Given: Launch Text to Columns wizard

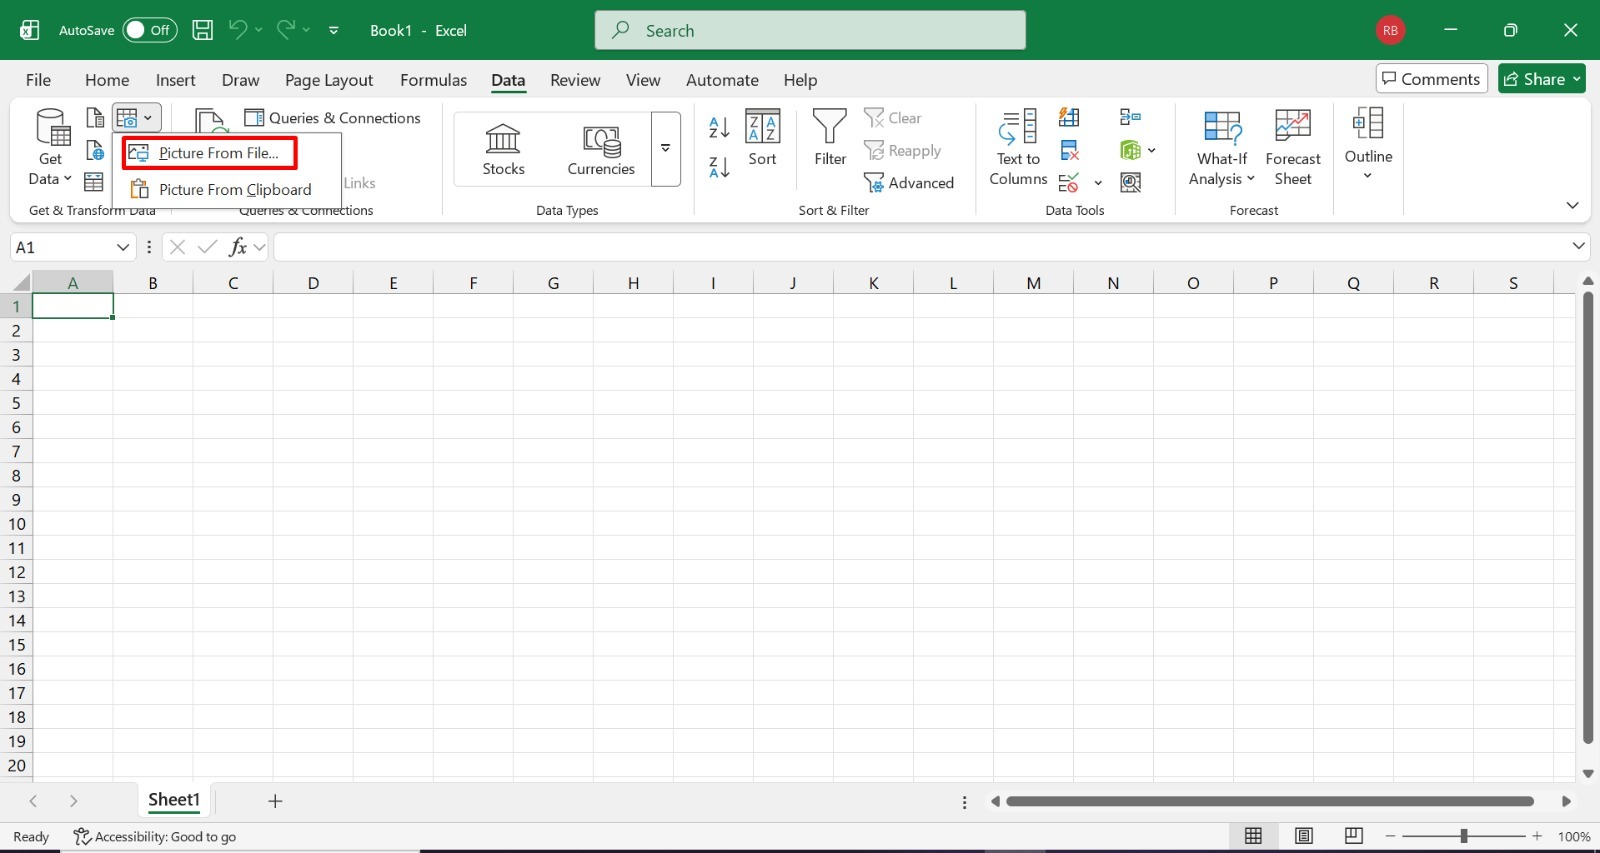Looking at the screenshot, I should point(1018,148).
